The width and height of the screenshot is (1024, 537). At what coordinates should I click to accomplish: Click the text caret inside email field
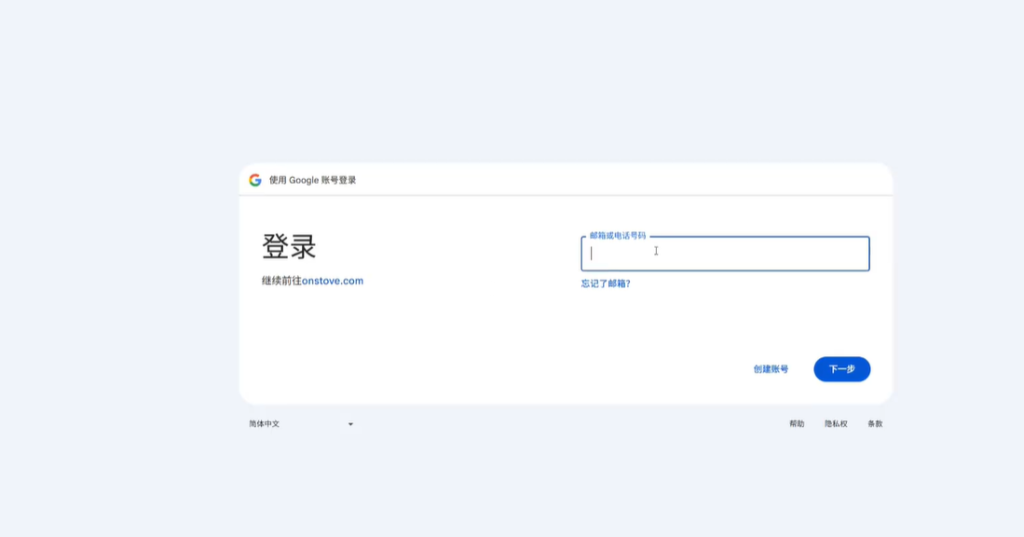coord(592,253)
